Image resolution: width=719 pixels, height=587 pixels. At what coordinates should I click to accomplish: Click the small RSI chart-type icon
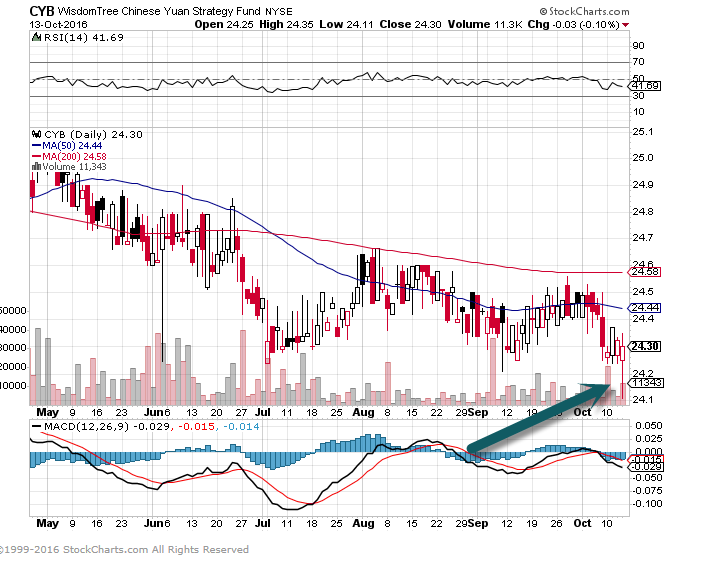pos(37,37)
